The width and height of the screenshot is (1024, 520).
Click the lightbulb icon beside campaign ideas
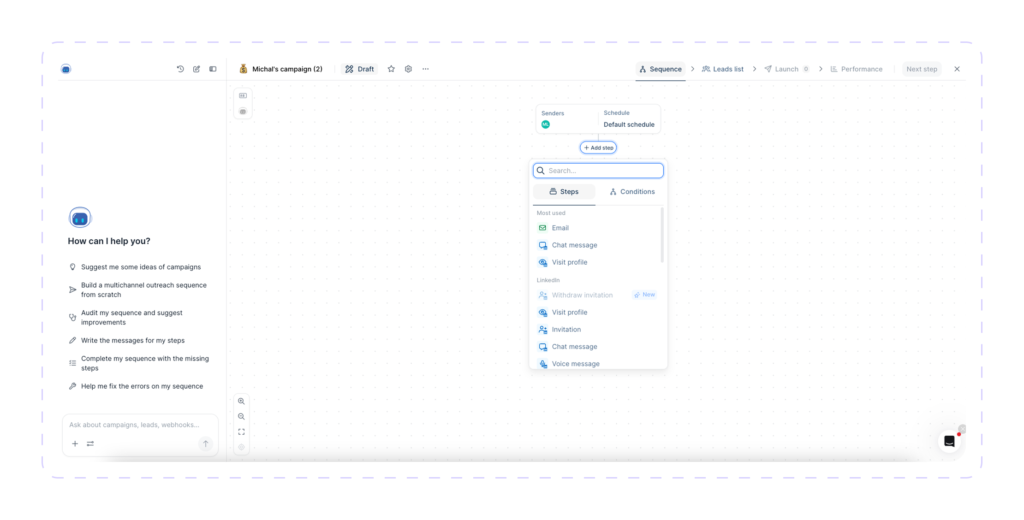[72, 267]
